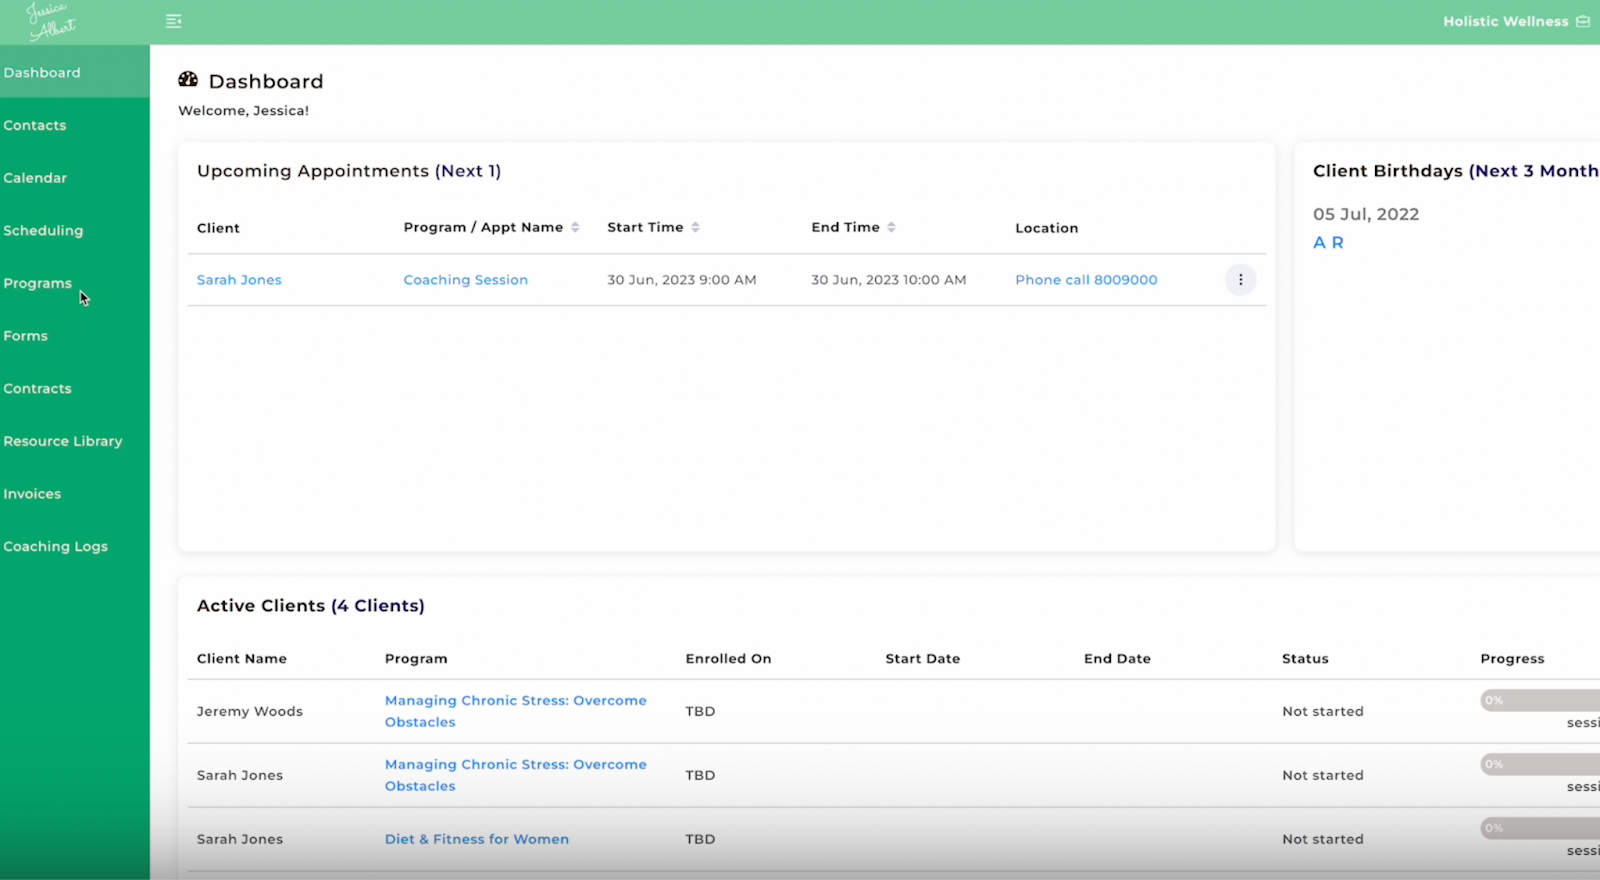Click the Progress column header

click(x=1513, y=659)
